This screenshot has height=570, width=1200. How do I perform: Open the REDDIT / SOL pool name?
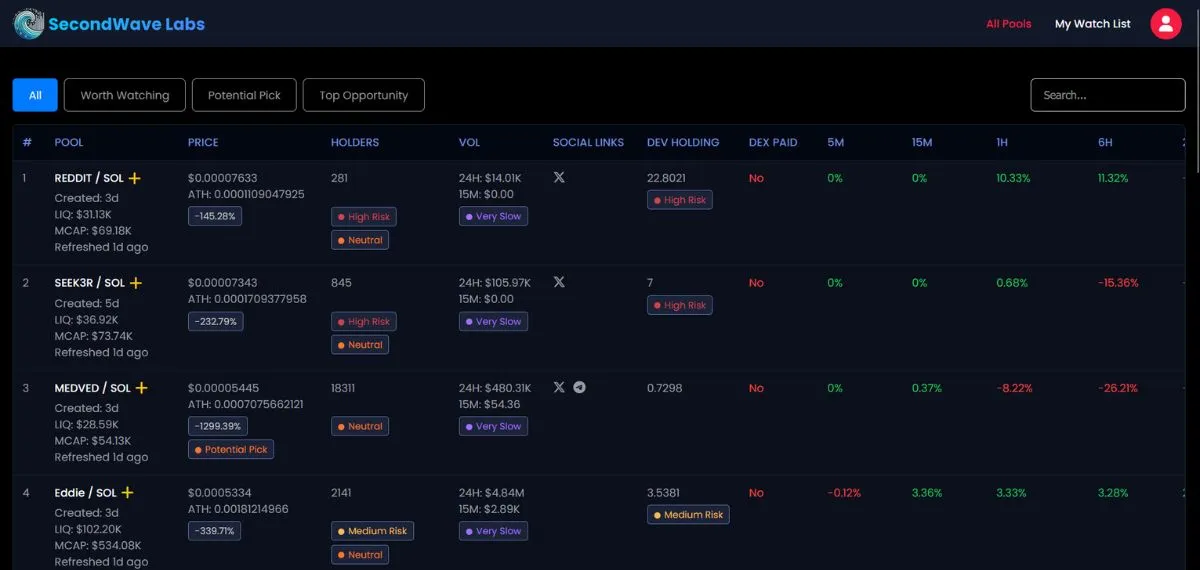coord(89,178)
